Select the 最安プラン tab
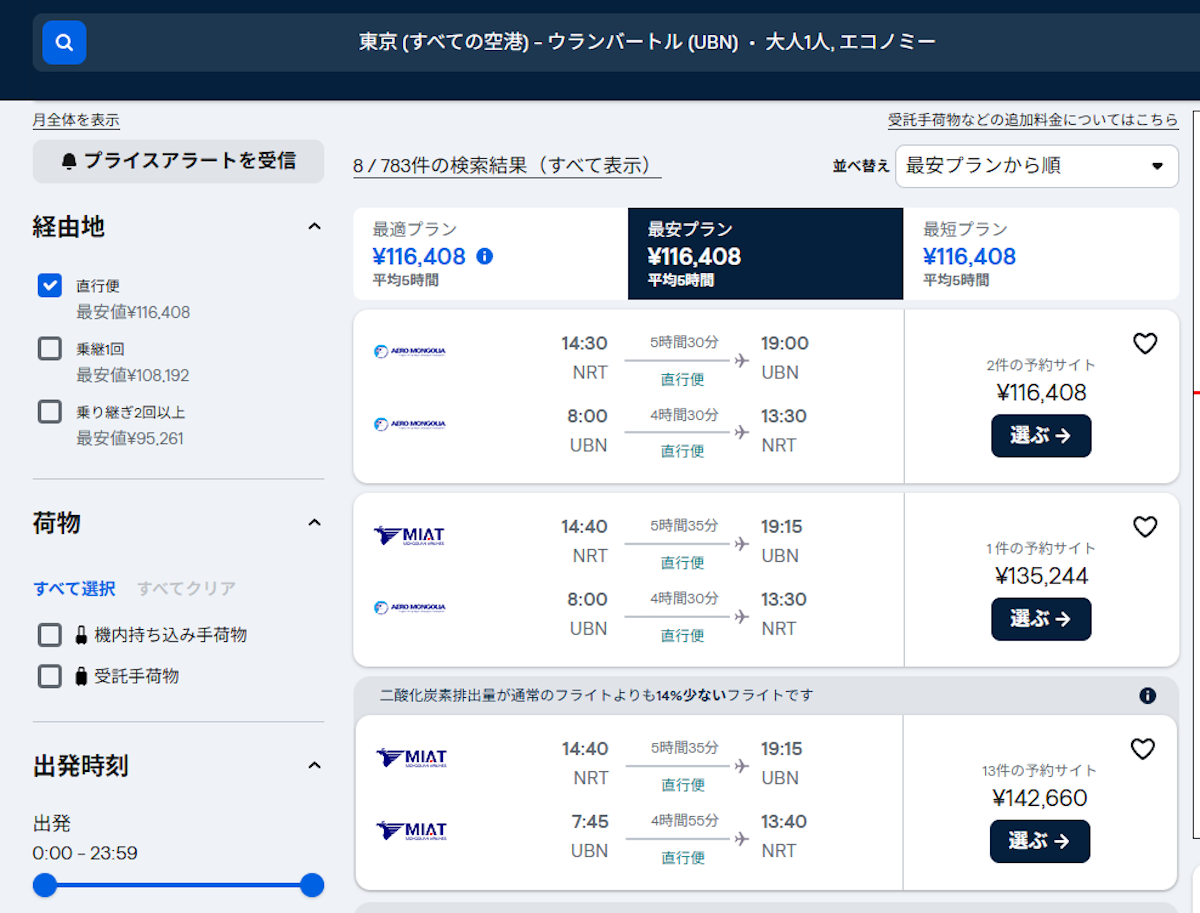This screenshot has width=1200, height=913. [x=765, y=254]
